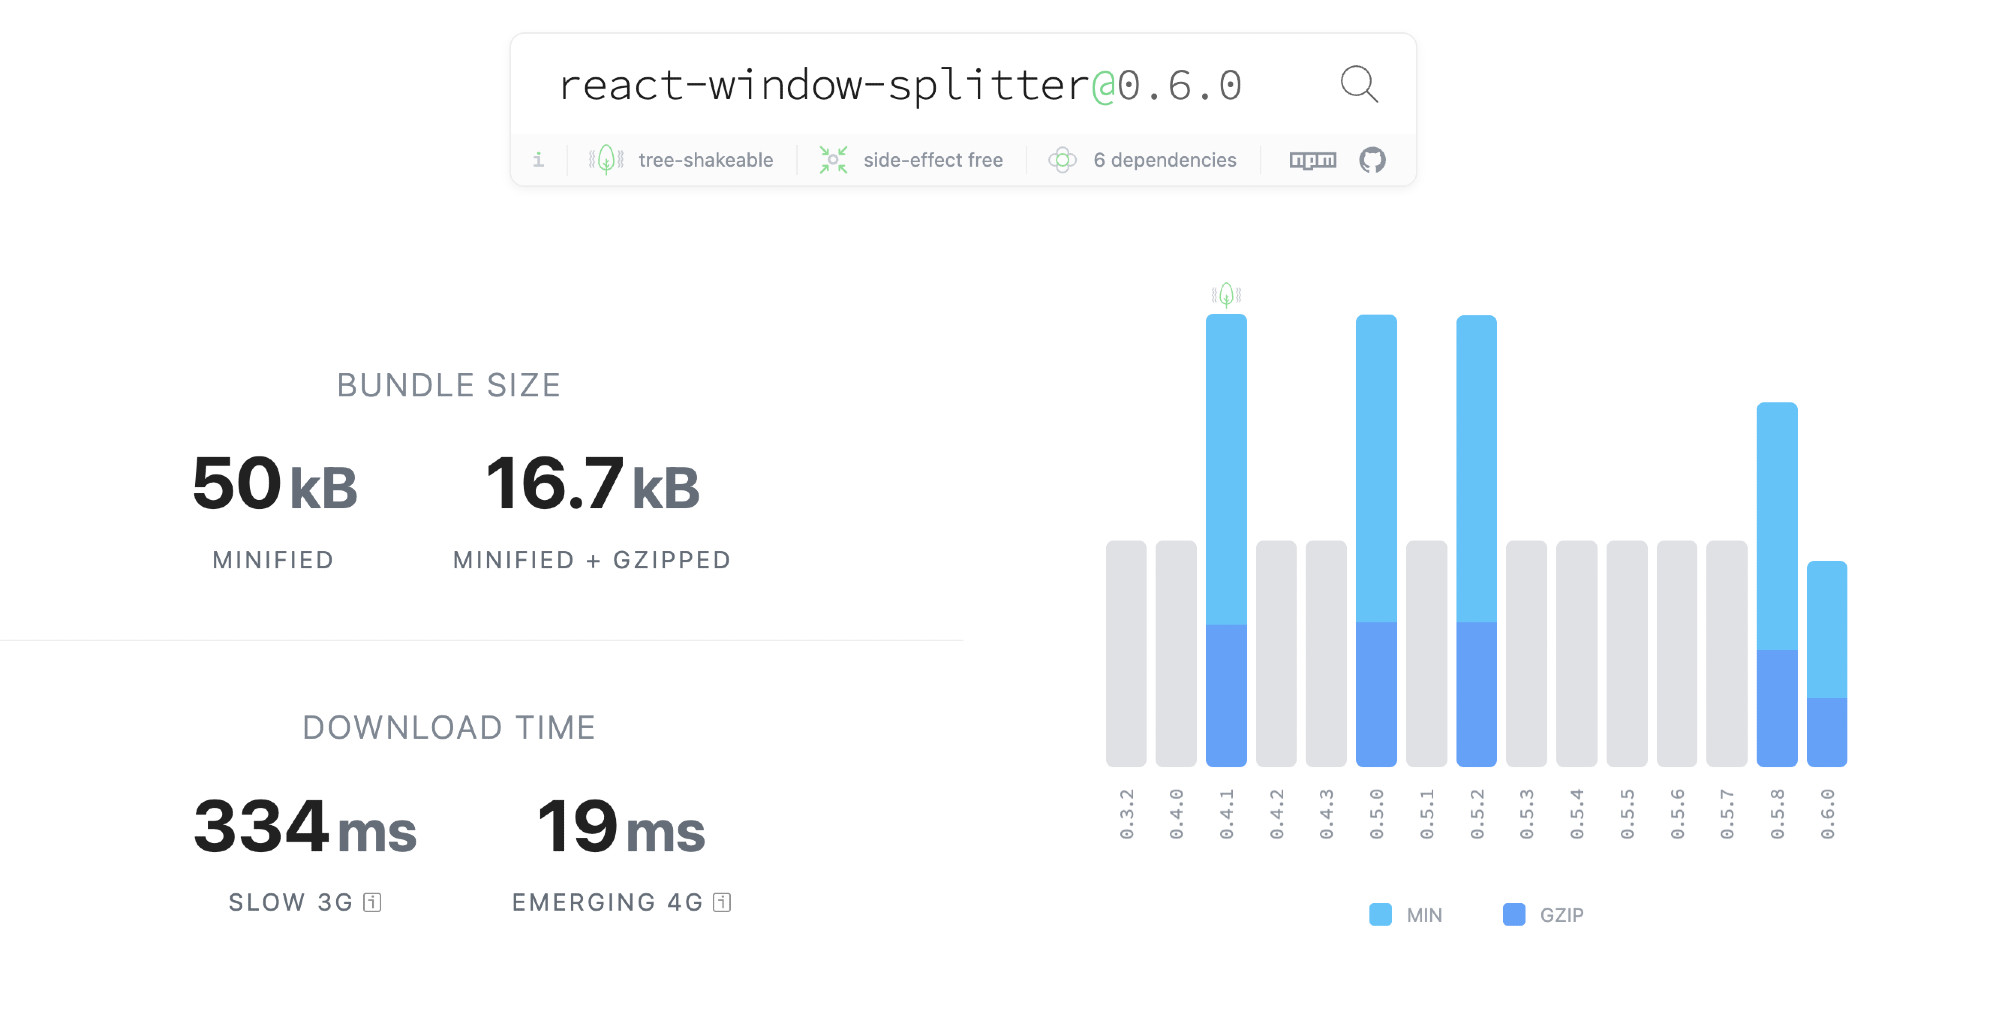The height and width of the screenshot is (1033, 1999).
Task: Click the tree-shakeable label
Action: (706, 160)
